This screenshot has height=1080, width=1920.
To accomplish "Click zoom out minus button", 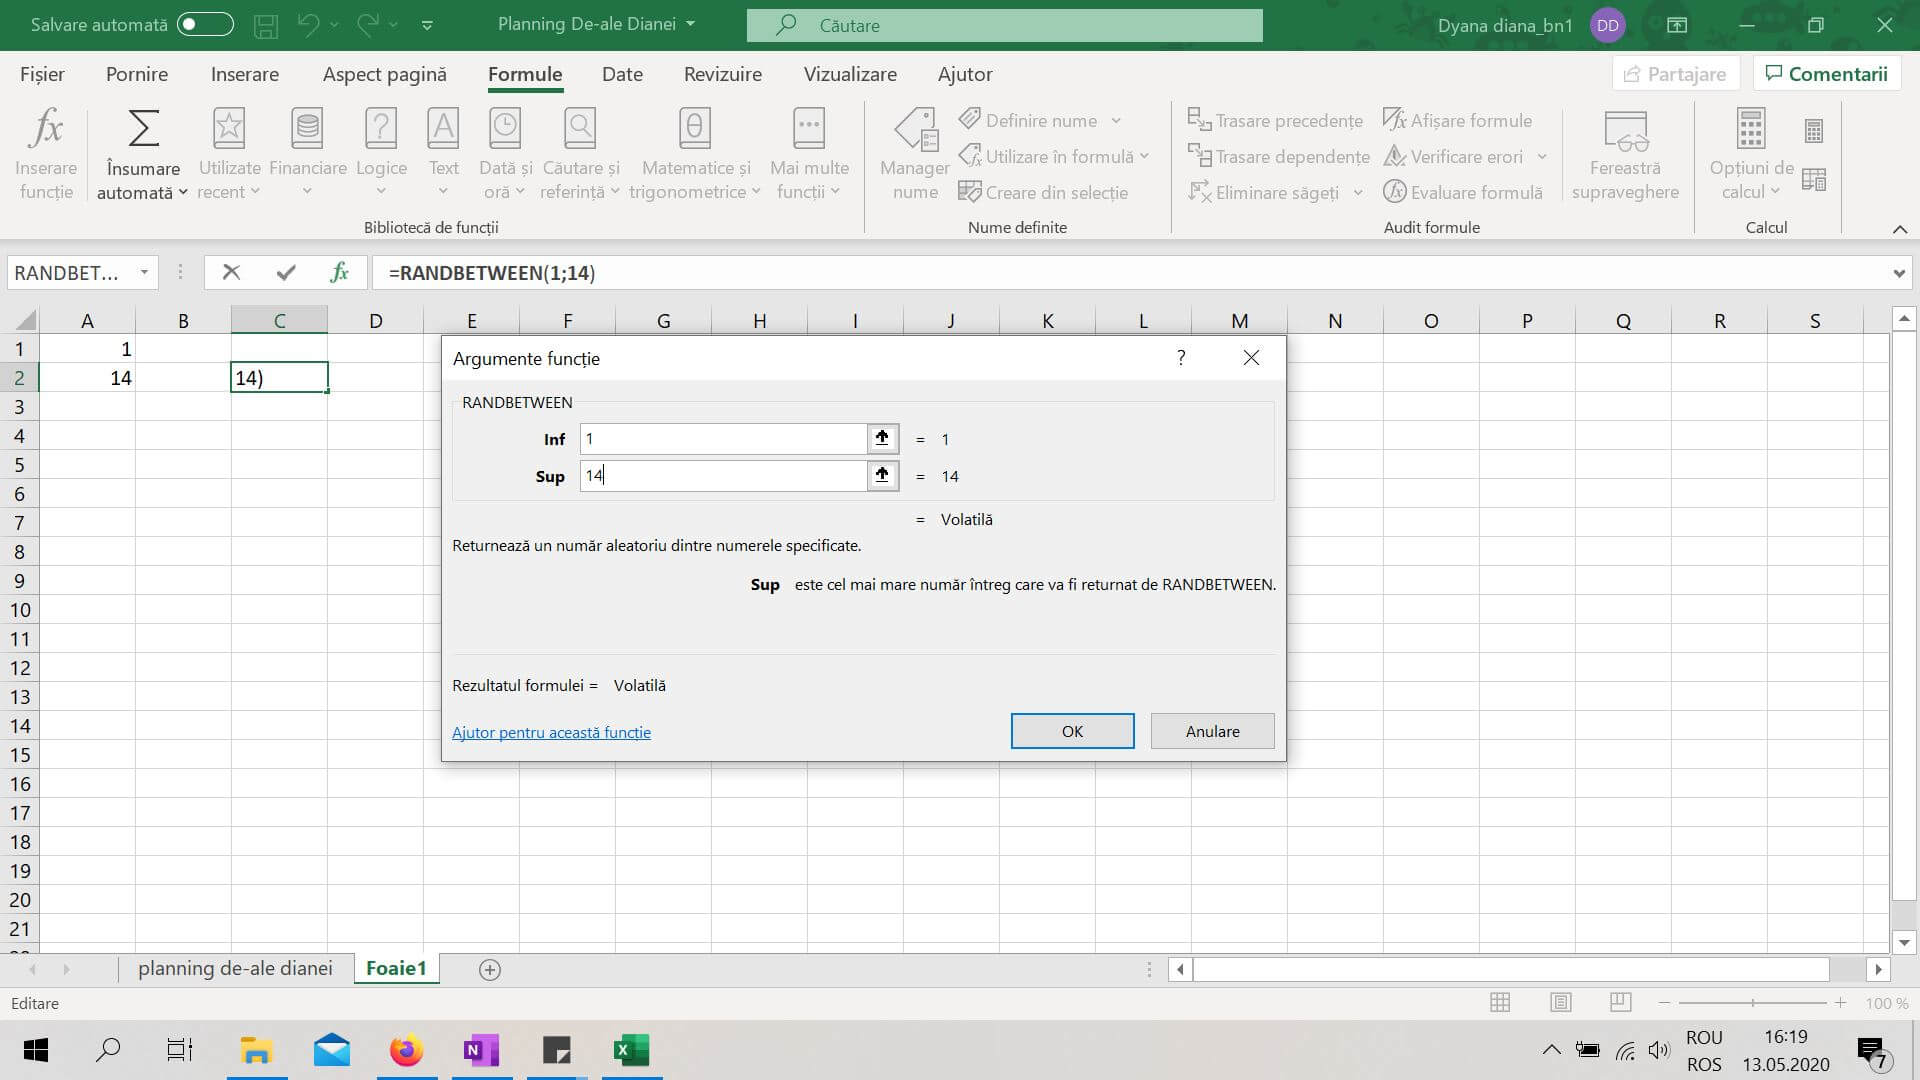I will coord(1664,1002).
